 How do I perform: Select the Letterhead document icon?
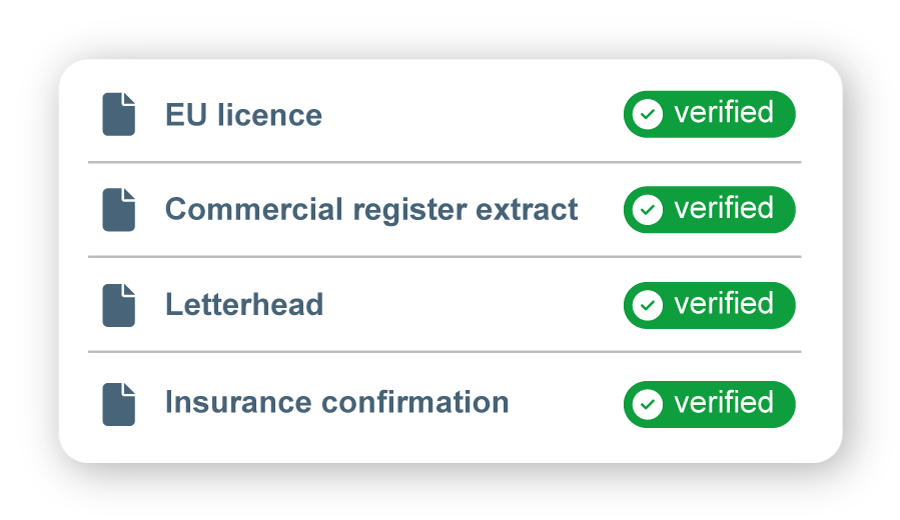(x=118, y=305)
